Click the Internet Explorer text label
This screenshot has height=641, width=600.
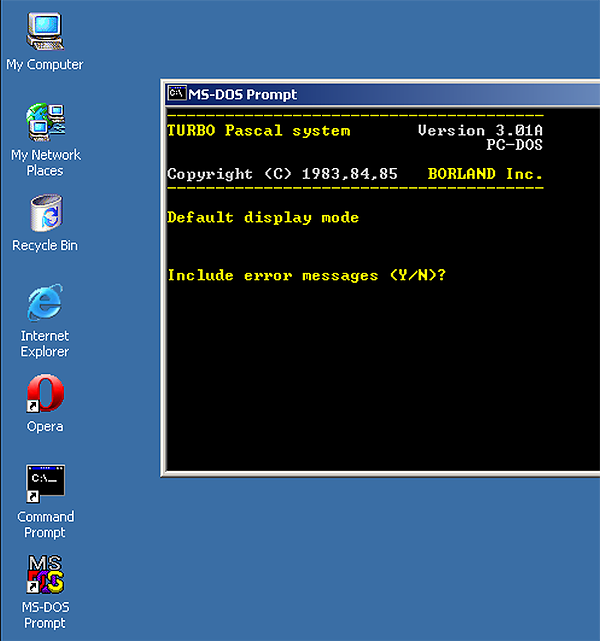point(45,343)
